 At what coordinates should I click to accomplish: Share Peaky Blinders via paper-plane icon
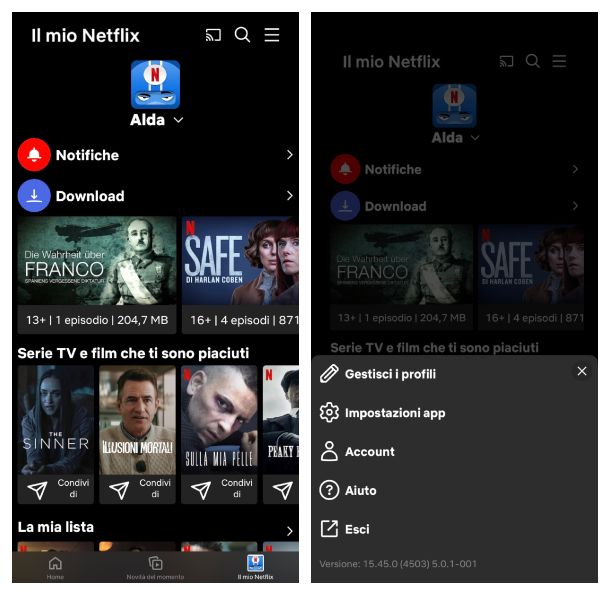click(x=282, y=490)
